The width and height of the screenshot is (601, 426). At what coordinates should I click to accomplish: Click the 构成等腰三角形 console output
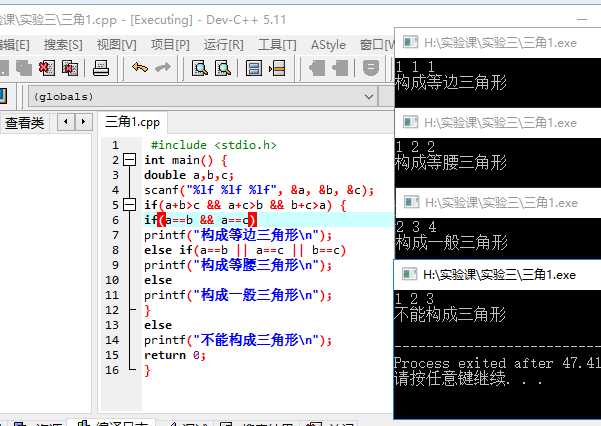[x=451, y=163]
